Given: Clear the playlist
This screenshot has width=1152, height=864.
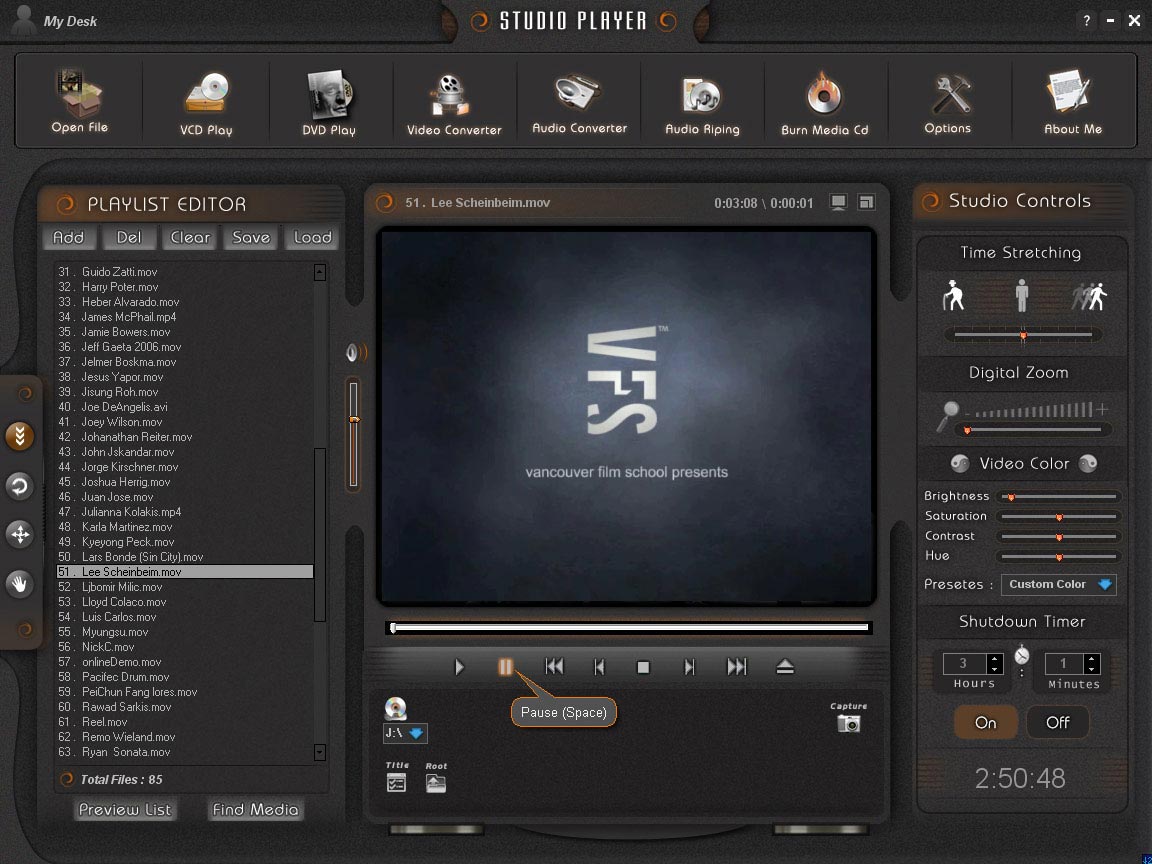Looking at the screenshot, I should [190, 237].
